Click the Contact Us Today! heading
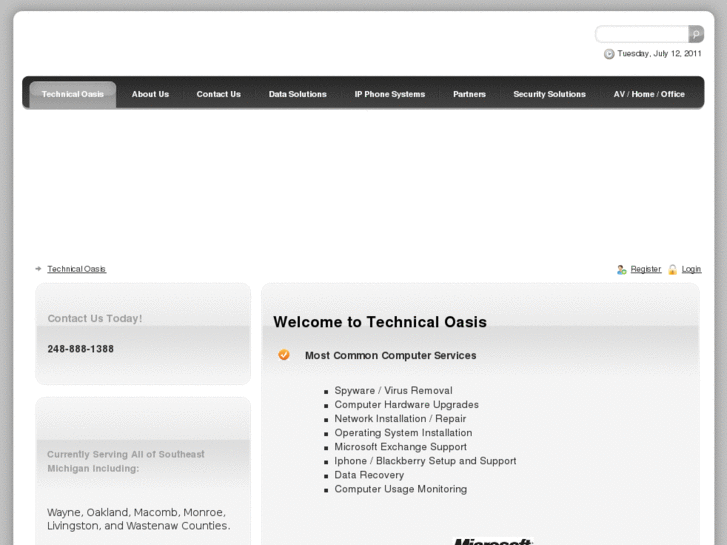Image resolution: width=727 pixels, height=545 pixels. pyautogui.click(x=95, y=319)
